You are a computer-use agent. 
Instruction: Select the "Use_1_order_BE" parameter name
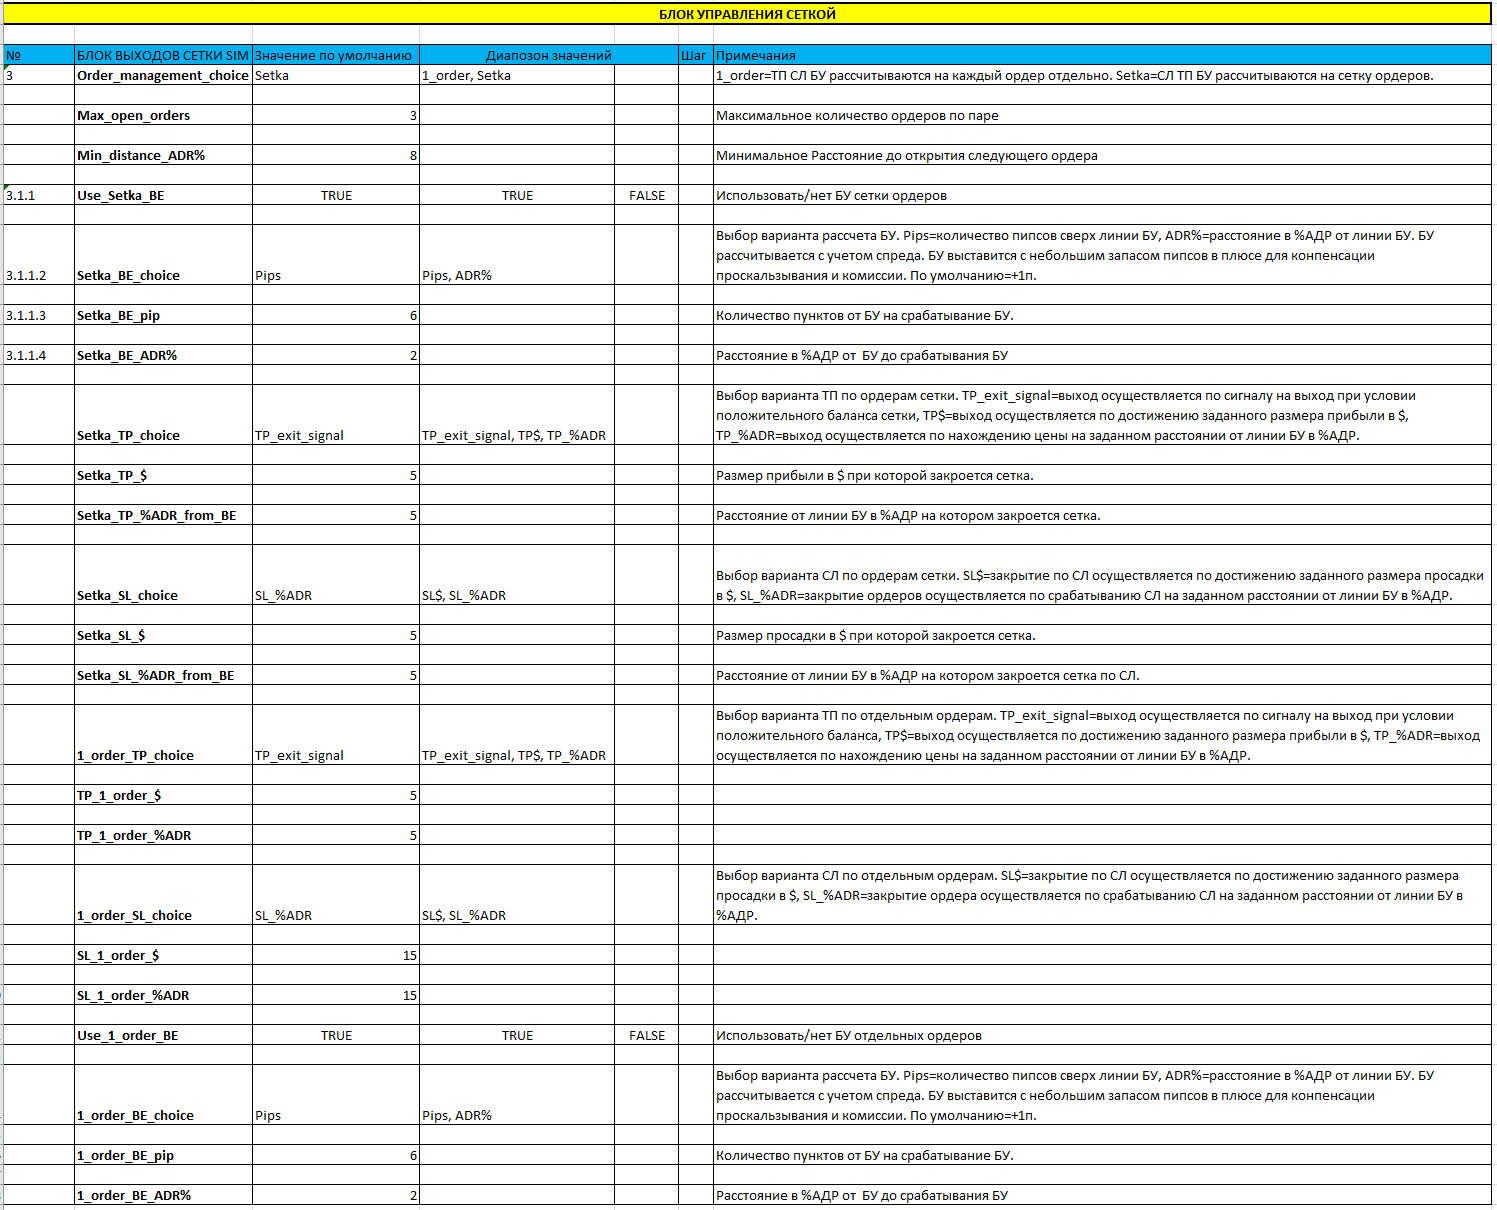tap(163, 1035)
